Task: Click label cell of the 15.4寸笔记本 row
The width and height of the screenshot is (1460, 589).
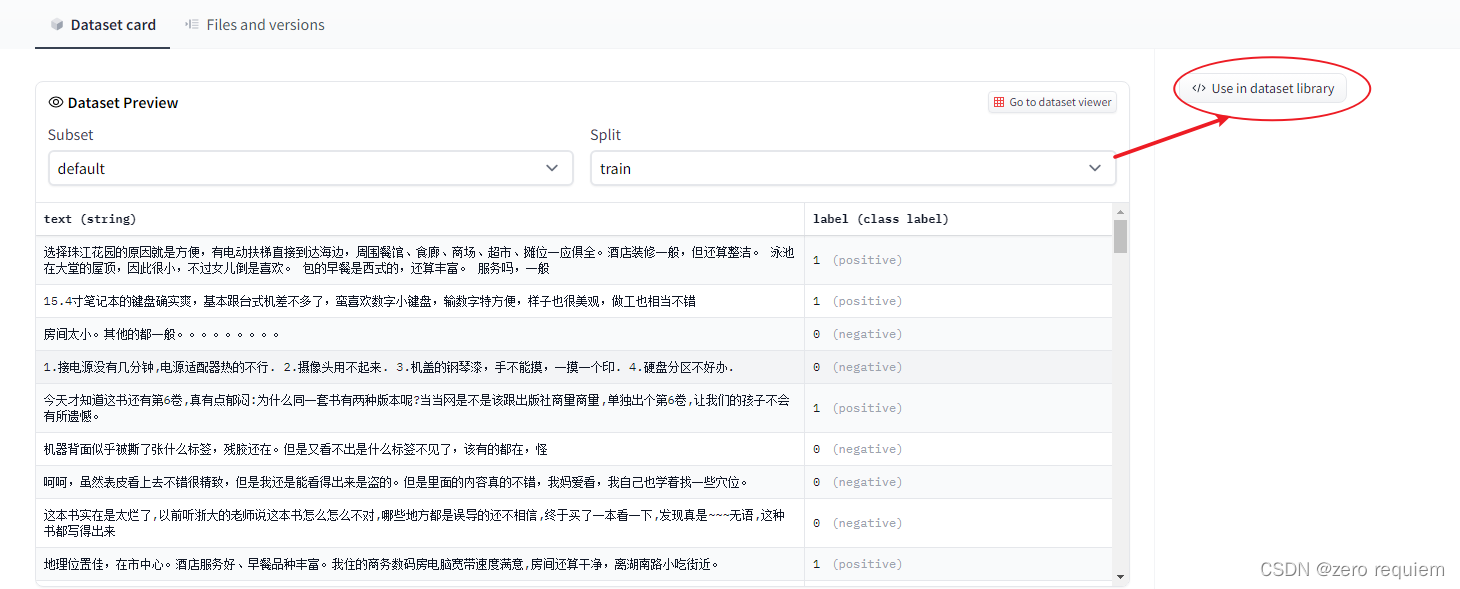Action: [958, 301]
